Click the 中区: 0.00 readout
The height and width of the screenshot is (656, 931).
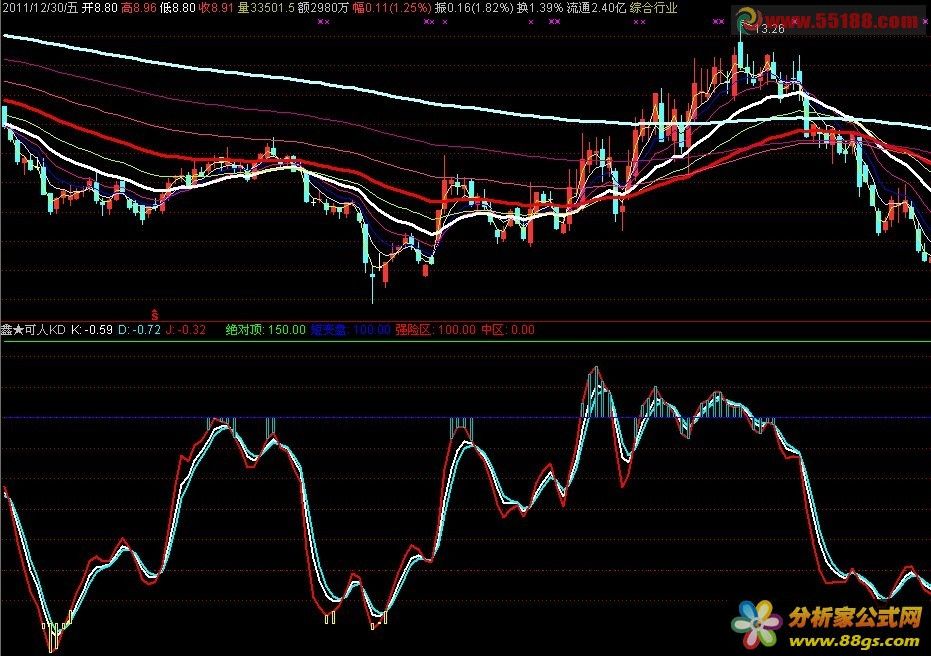click(x=508, y=329)
